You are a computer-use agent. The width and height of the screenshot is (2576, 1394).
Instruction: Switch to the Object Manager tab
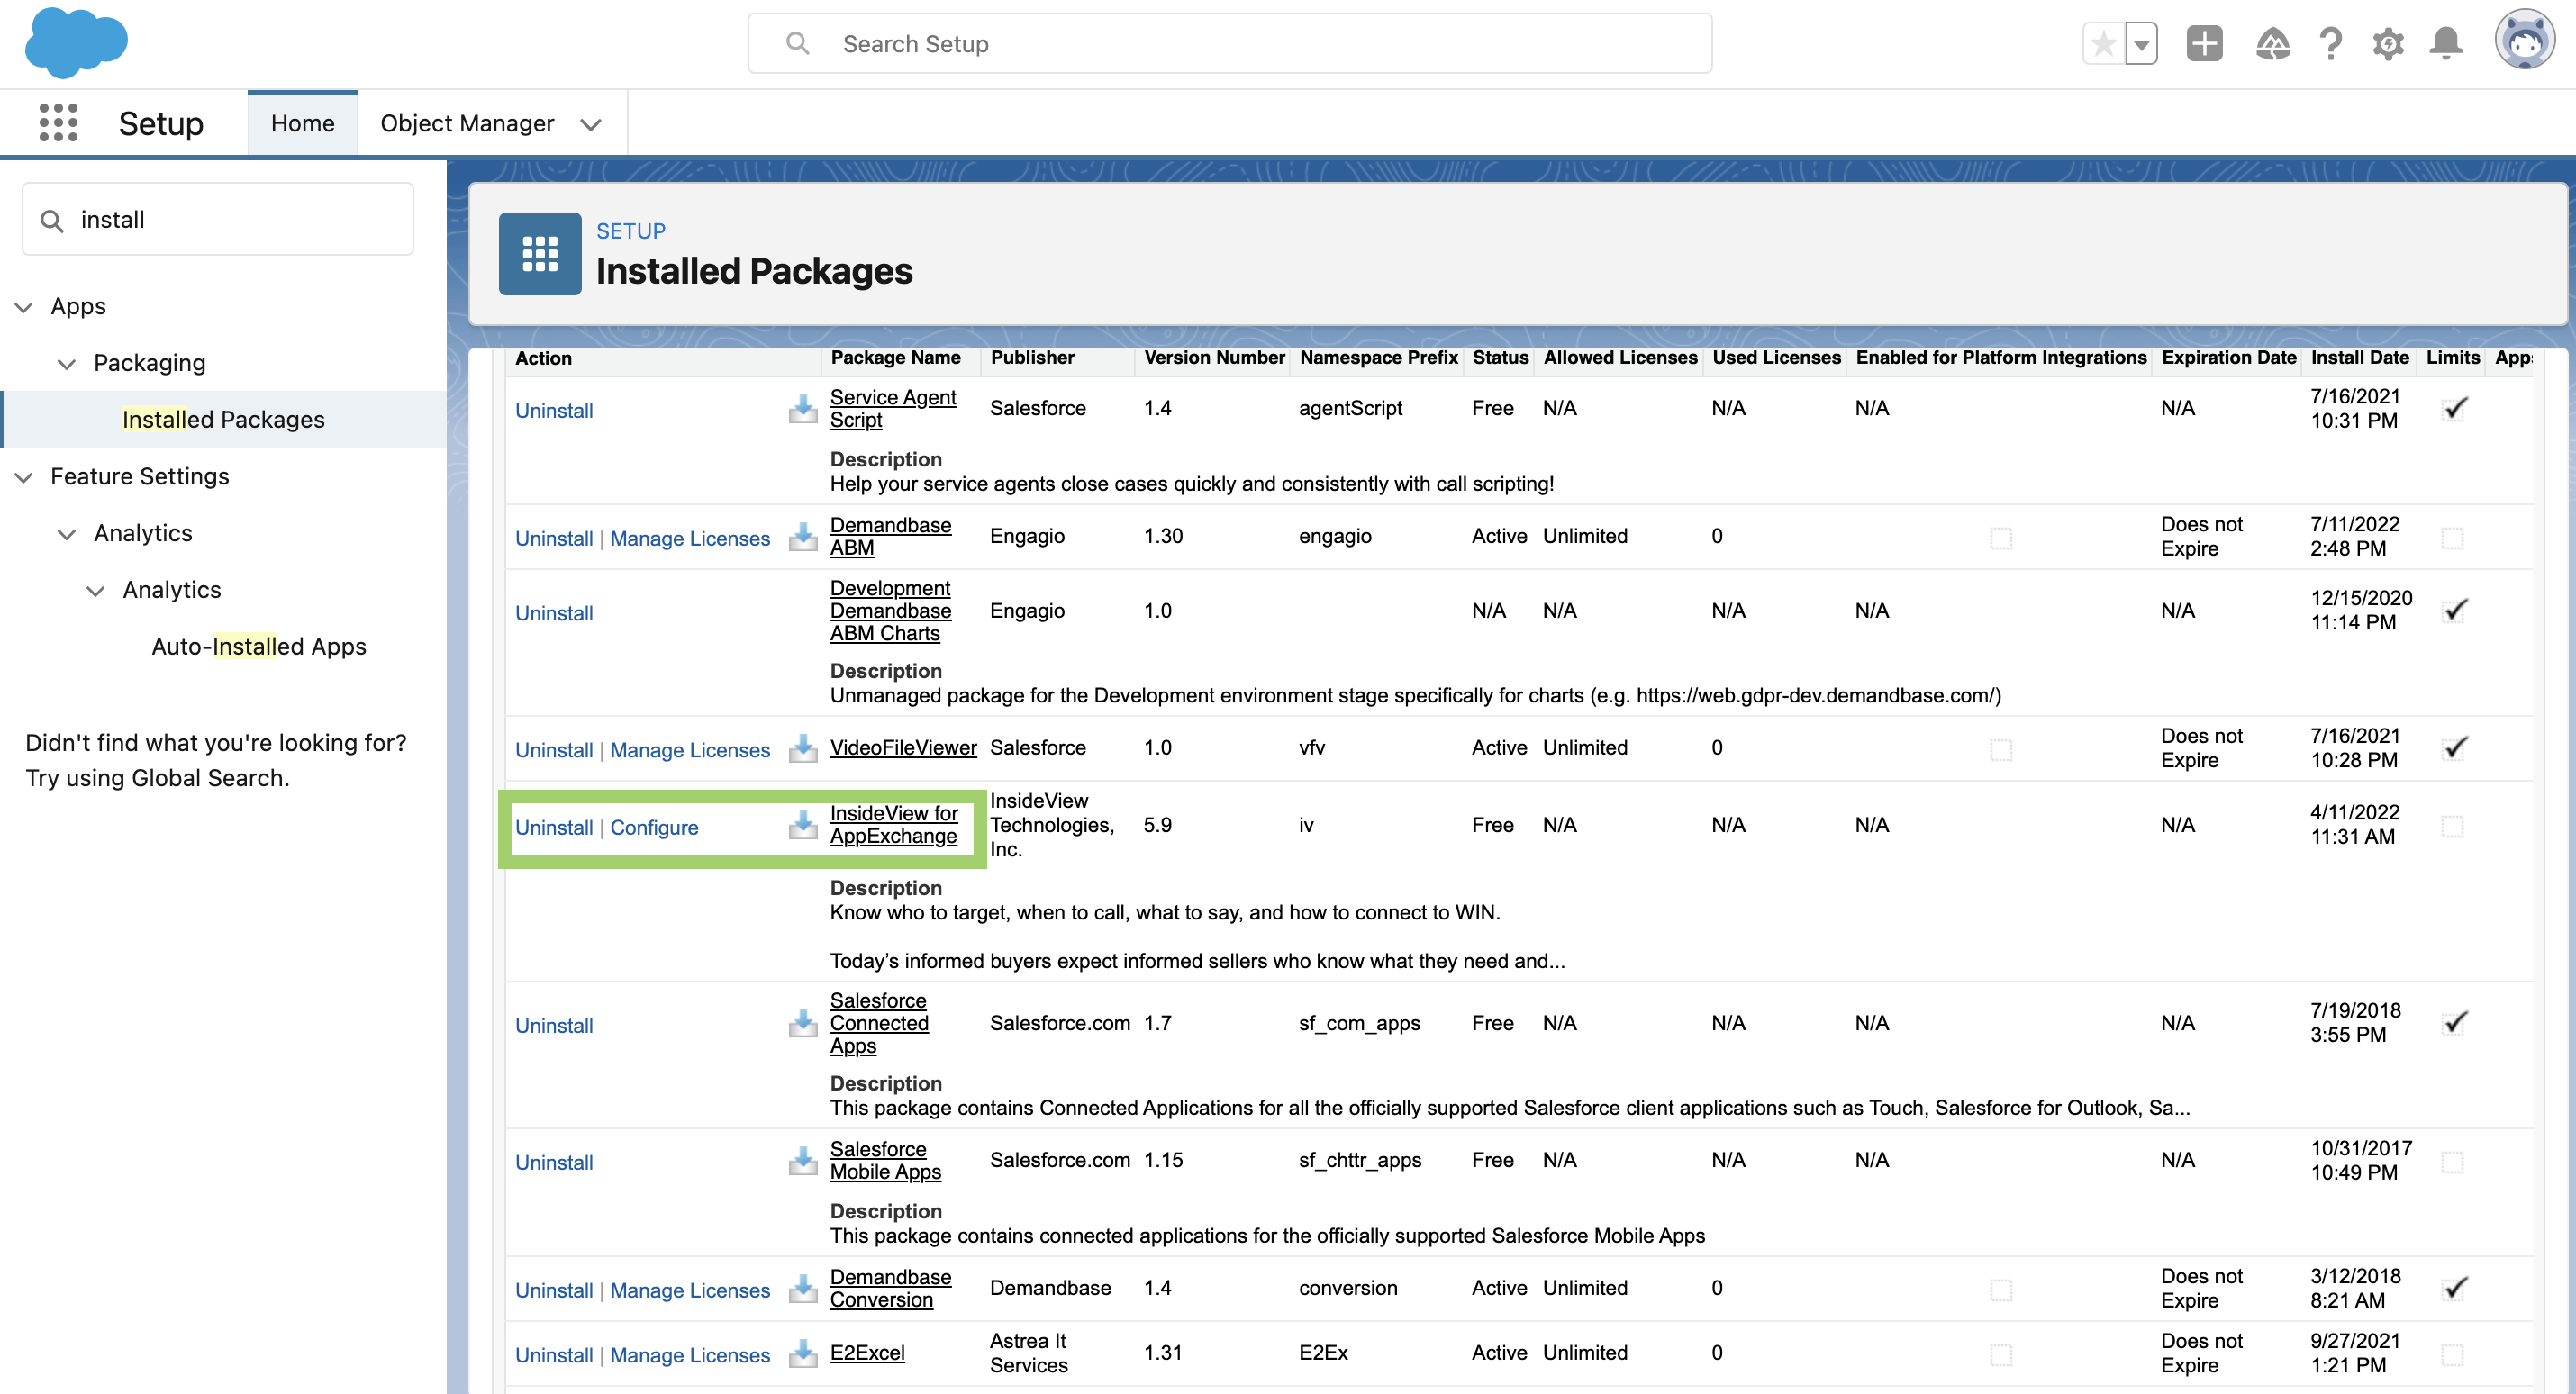pos(467,123)
